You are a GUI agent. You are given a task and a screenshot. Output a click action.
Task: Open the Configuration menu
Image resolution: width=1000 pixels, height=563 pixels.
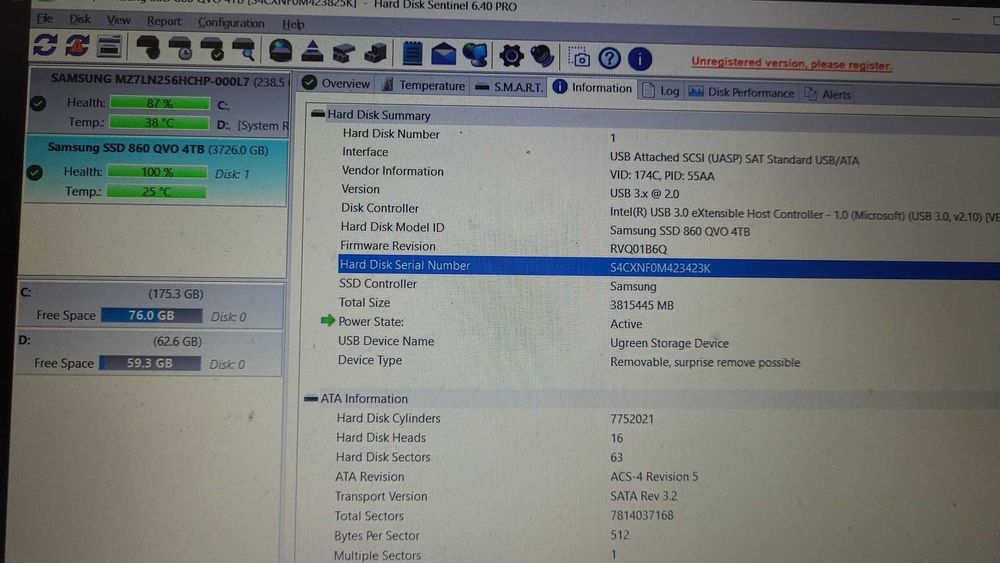231,23
